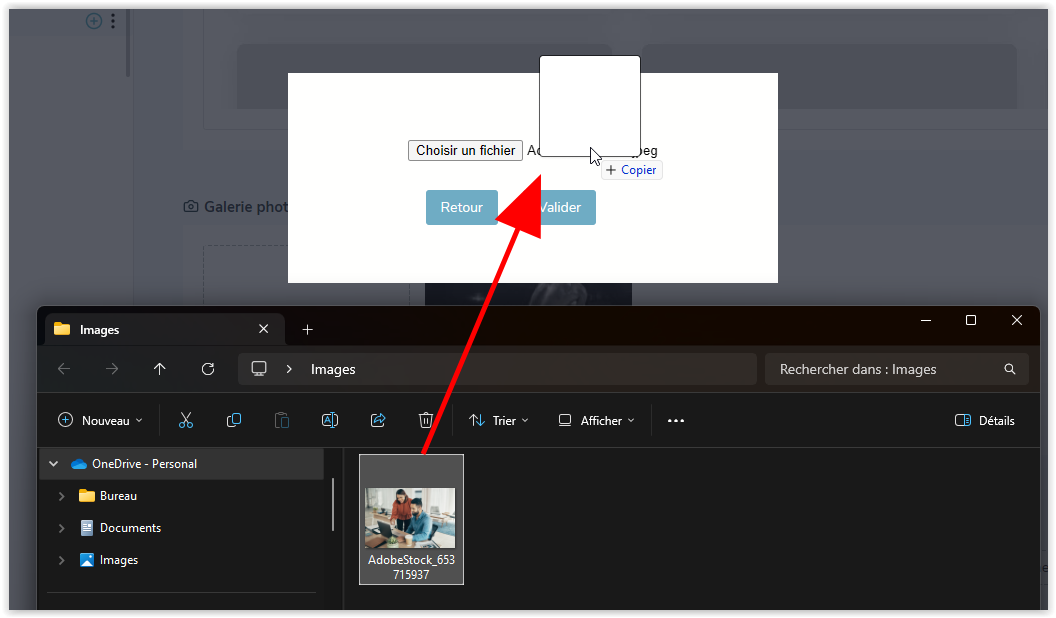Click the Rename icon in toolbar

pyautogui.click(x=330, y=421)
